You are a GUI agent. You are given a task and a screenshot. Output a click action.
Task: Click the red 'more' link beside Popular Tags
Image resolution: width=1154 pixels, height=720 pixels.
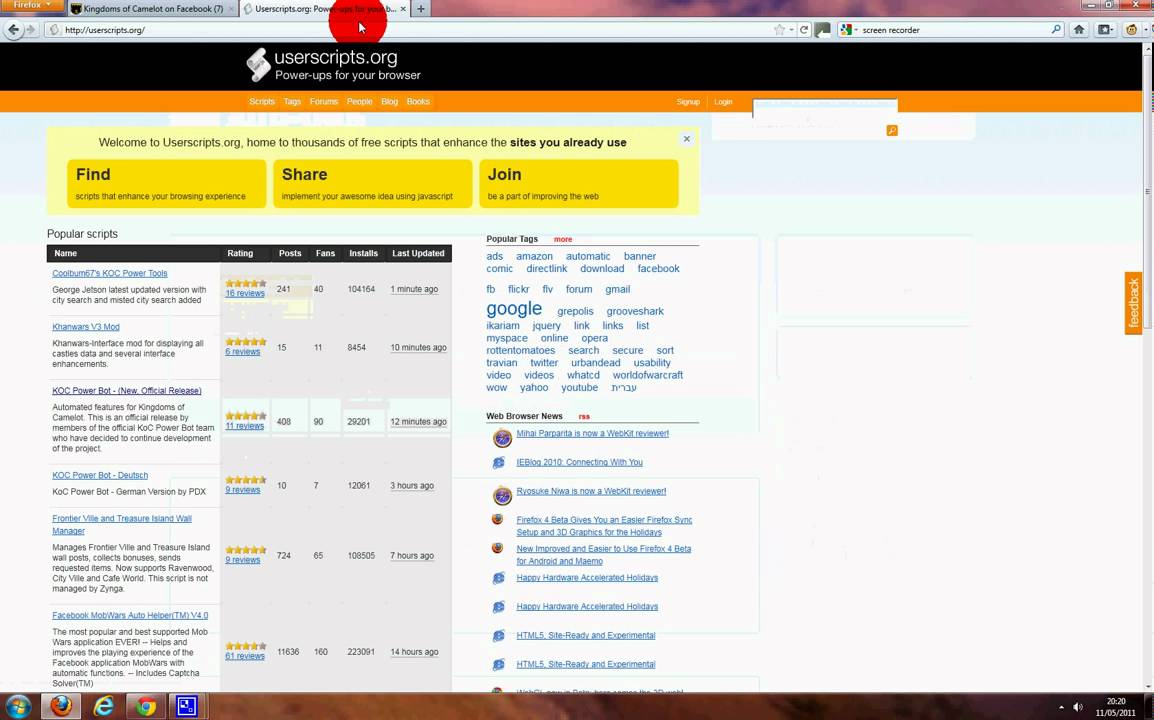tap(563, 239)
